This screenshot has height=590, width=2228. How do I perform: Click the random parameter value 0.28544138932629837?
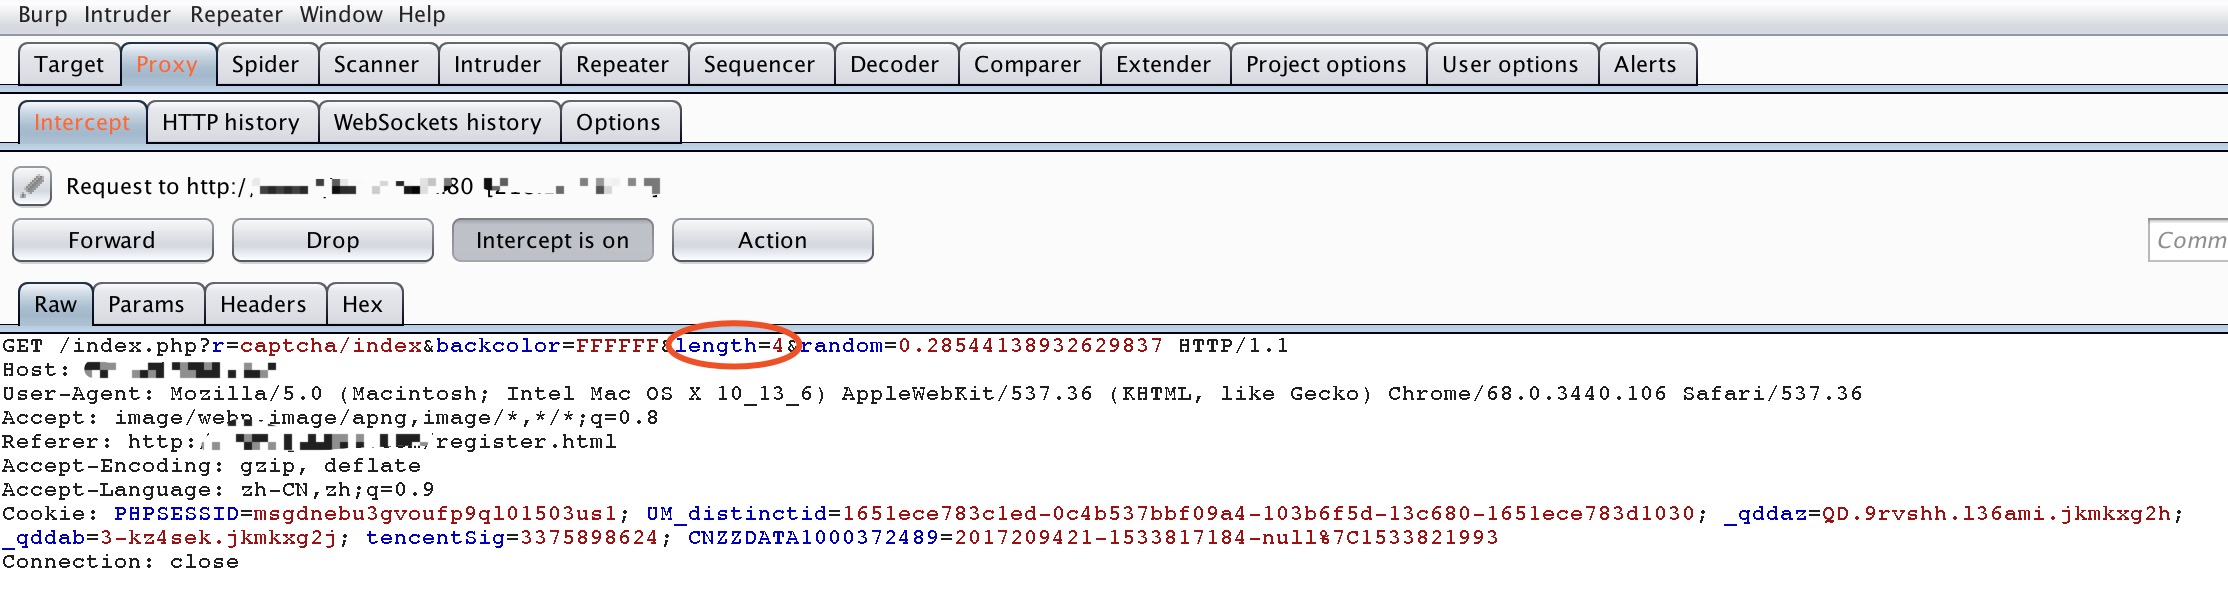point(1030,346)
